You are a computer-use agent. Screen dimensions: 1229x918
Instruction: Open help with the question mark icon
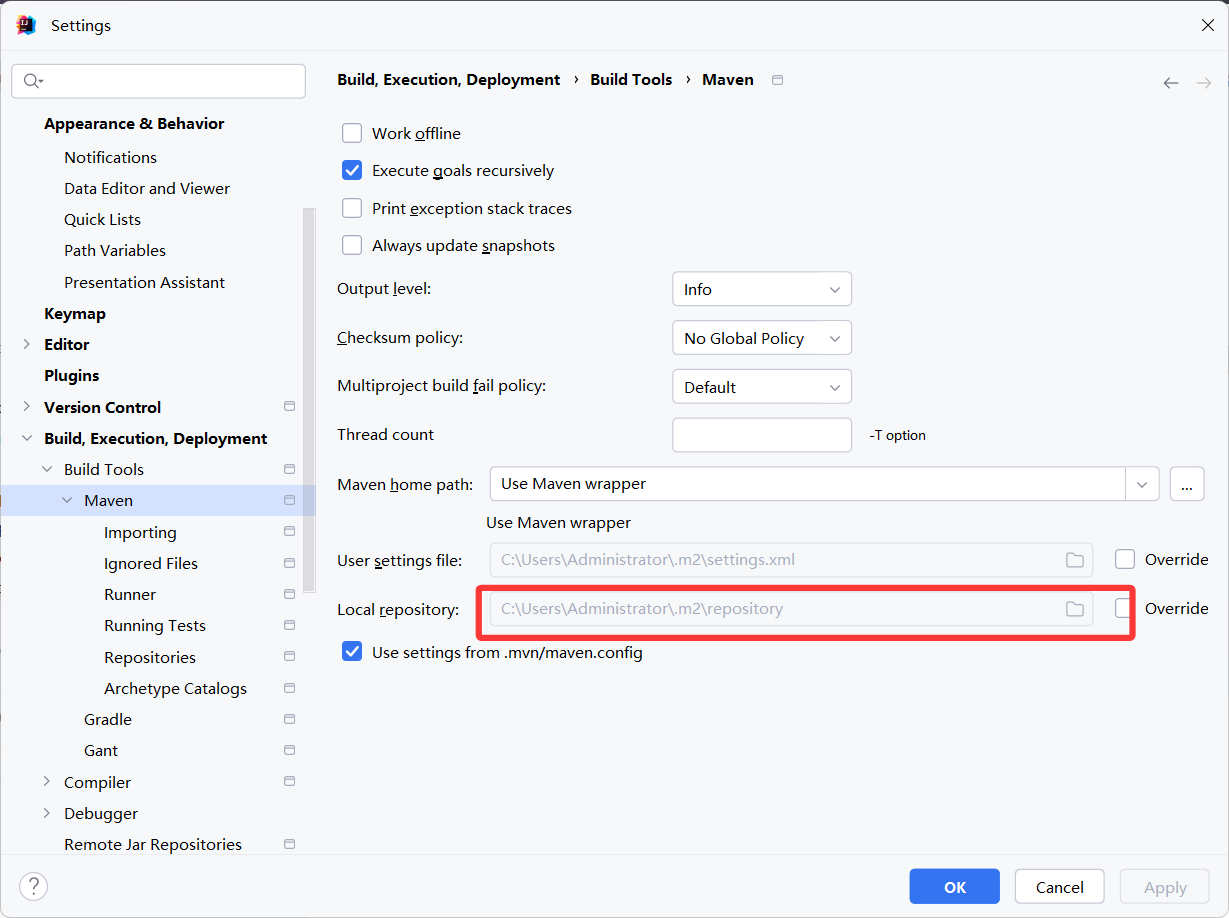click(33, 886)
